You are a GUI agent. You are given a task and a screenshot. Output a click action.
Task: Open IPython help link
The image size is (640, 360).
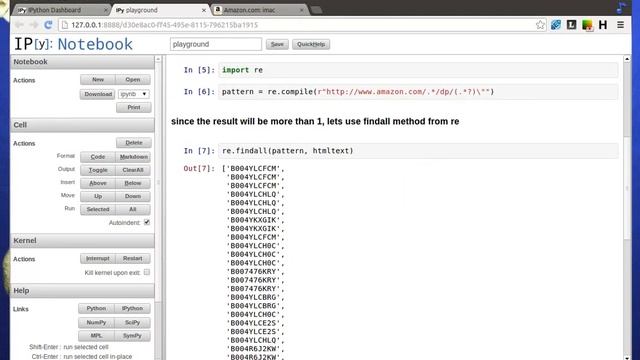[132, 309]
